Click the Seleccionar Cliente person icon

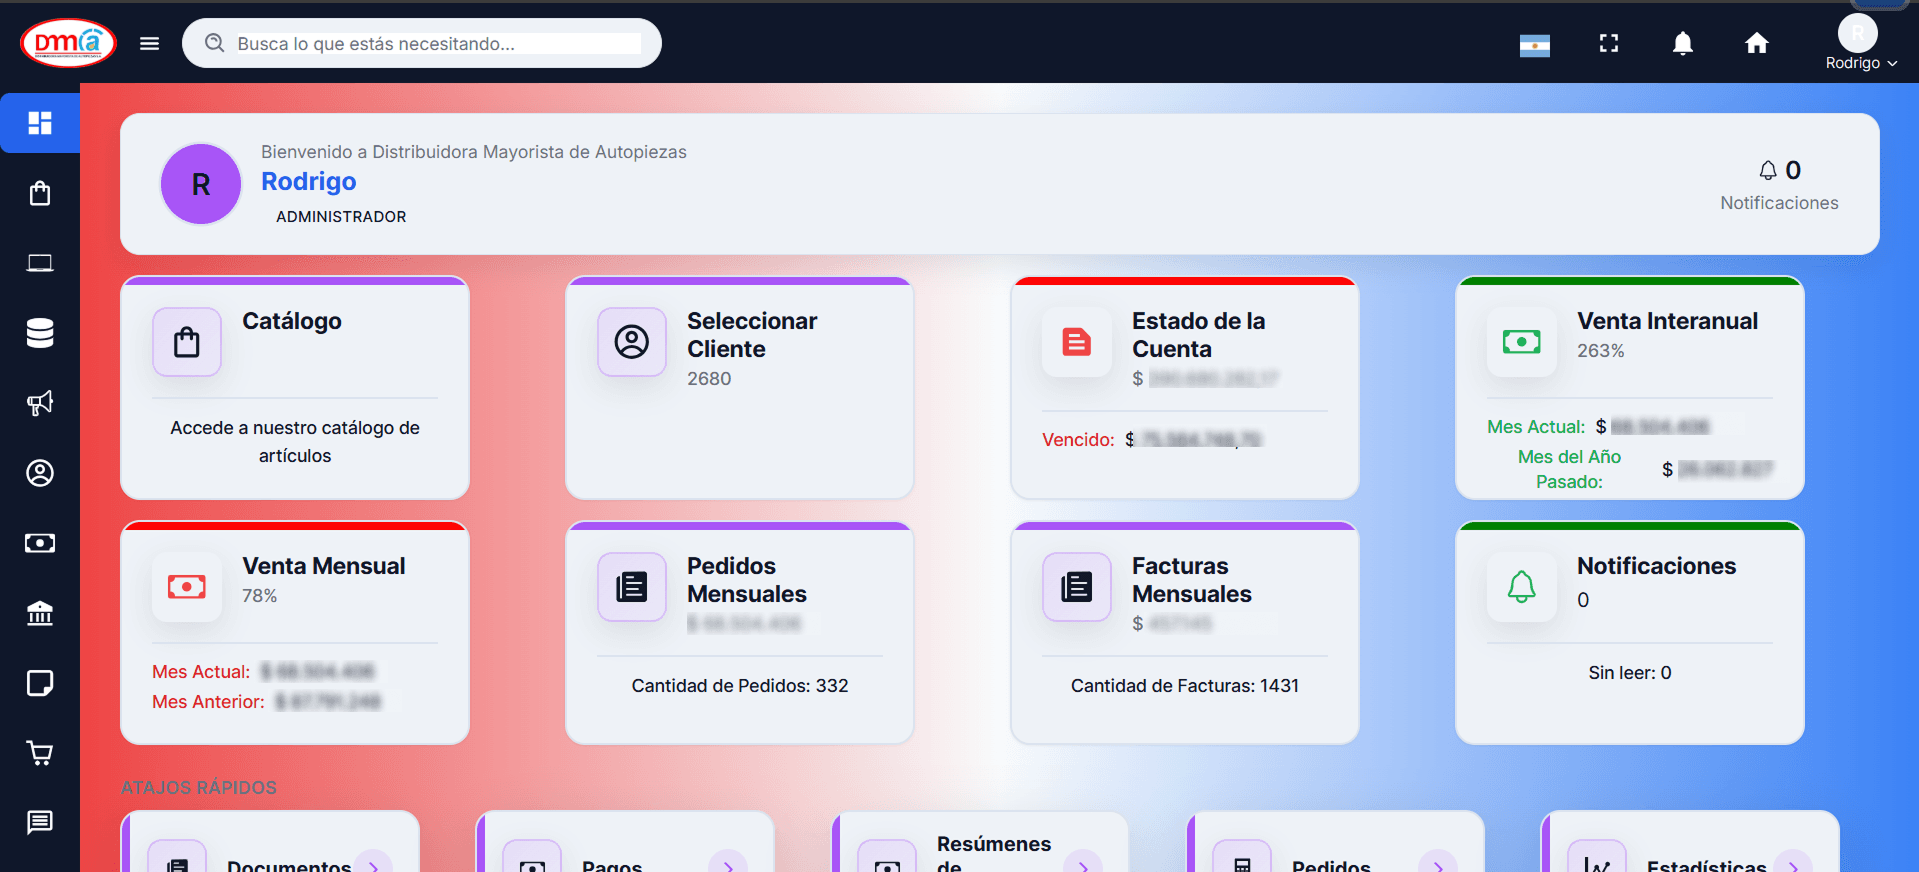pyautogui.click(x=632, y=342)
